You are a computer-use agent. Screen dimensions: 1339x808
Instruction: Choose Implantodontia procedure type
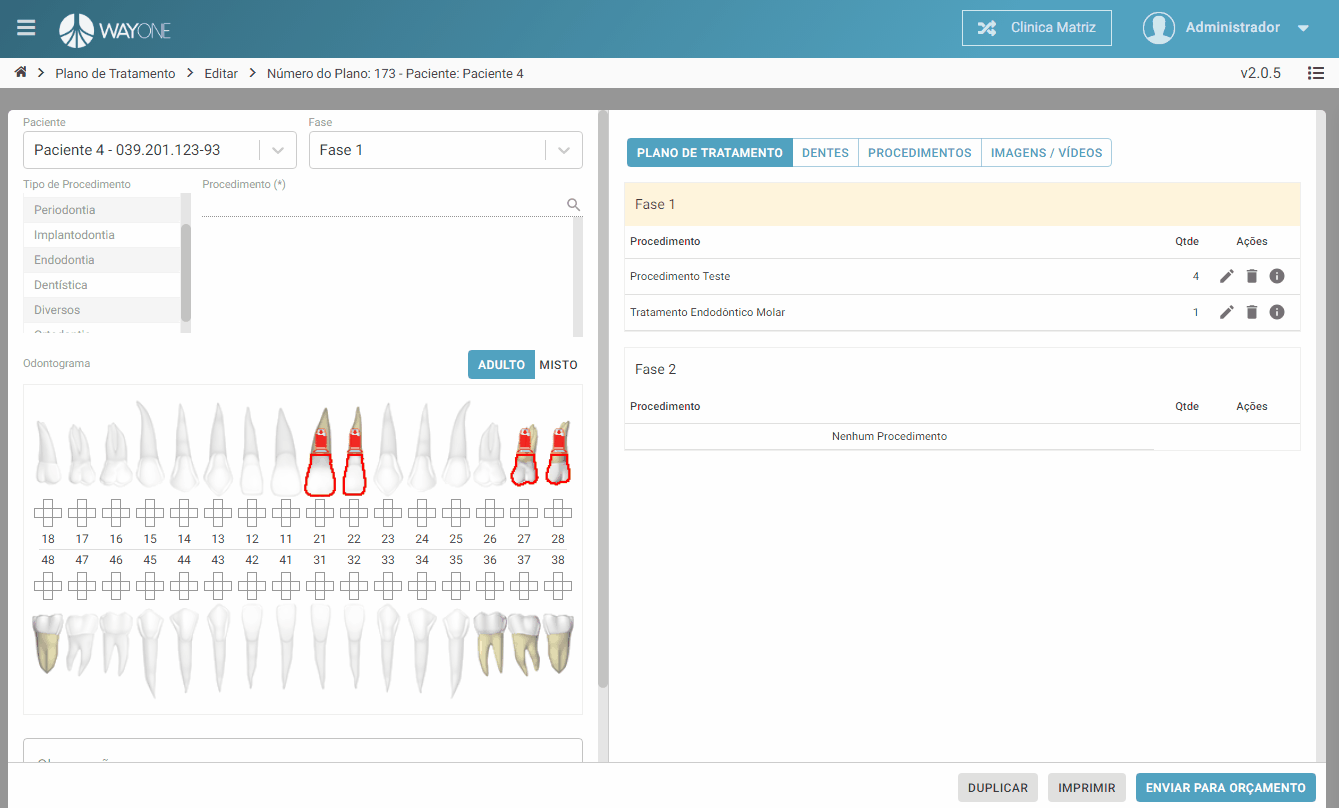point(102,235)
